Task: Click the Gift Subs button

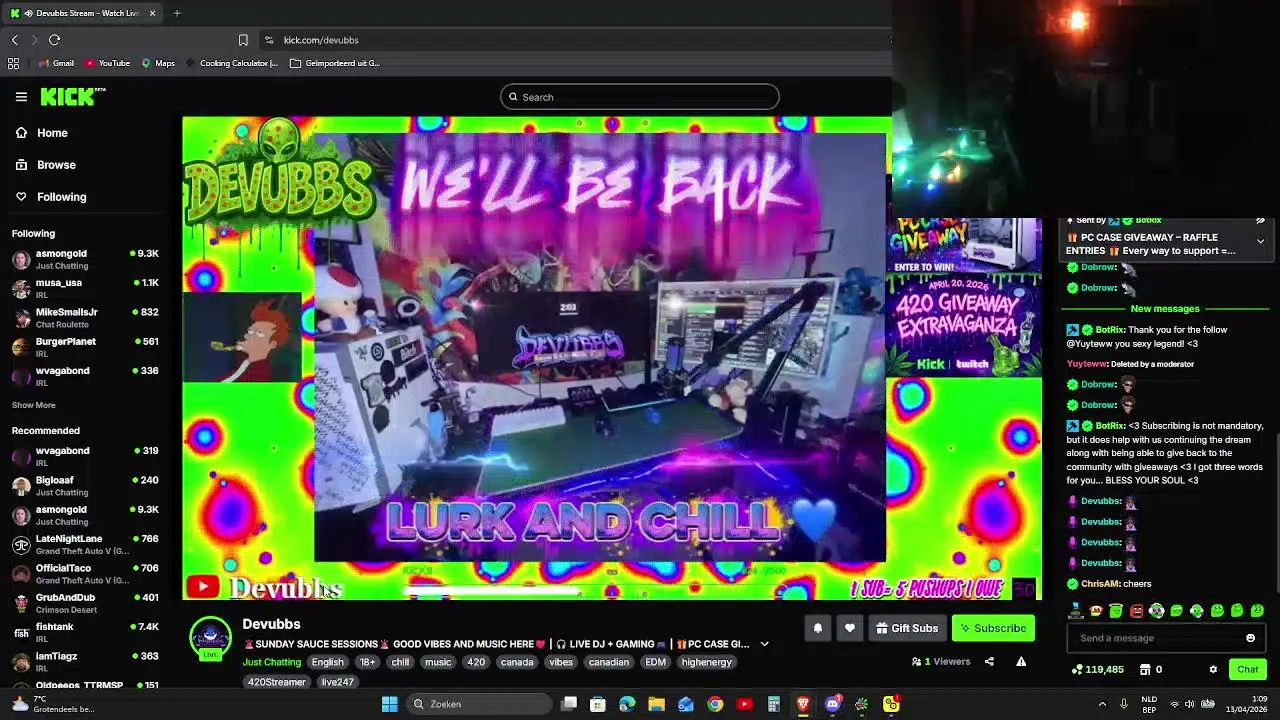Action: [907, 628]
